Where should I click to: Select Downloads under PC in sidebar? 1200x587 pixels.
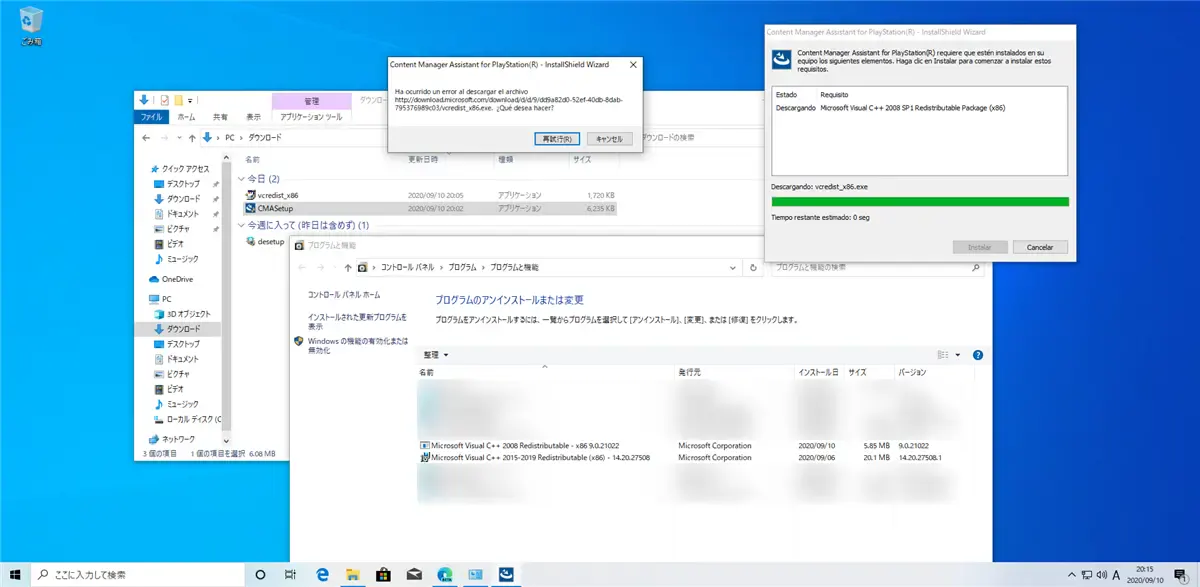(x=183, y=329)
